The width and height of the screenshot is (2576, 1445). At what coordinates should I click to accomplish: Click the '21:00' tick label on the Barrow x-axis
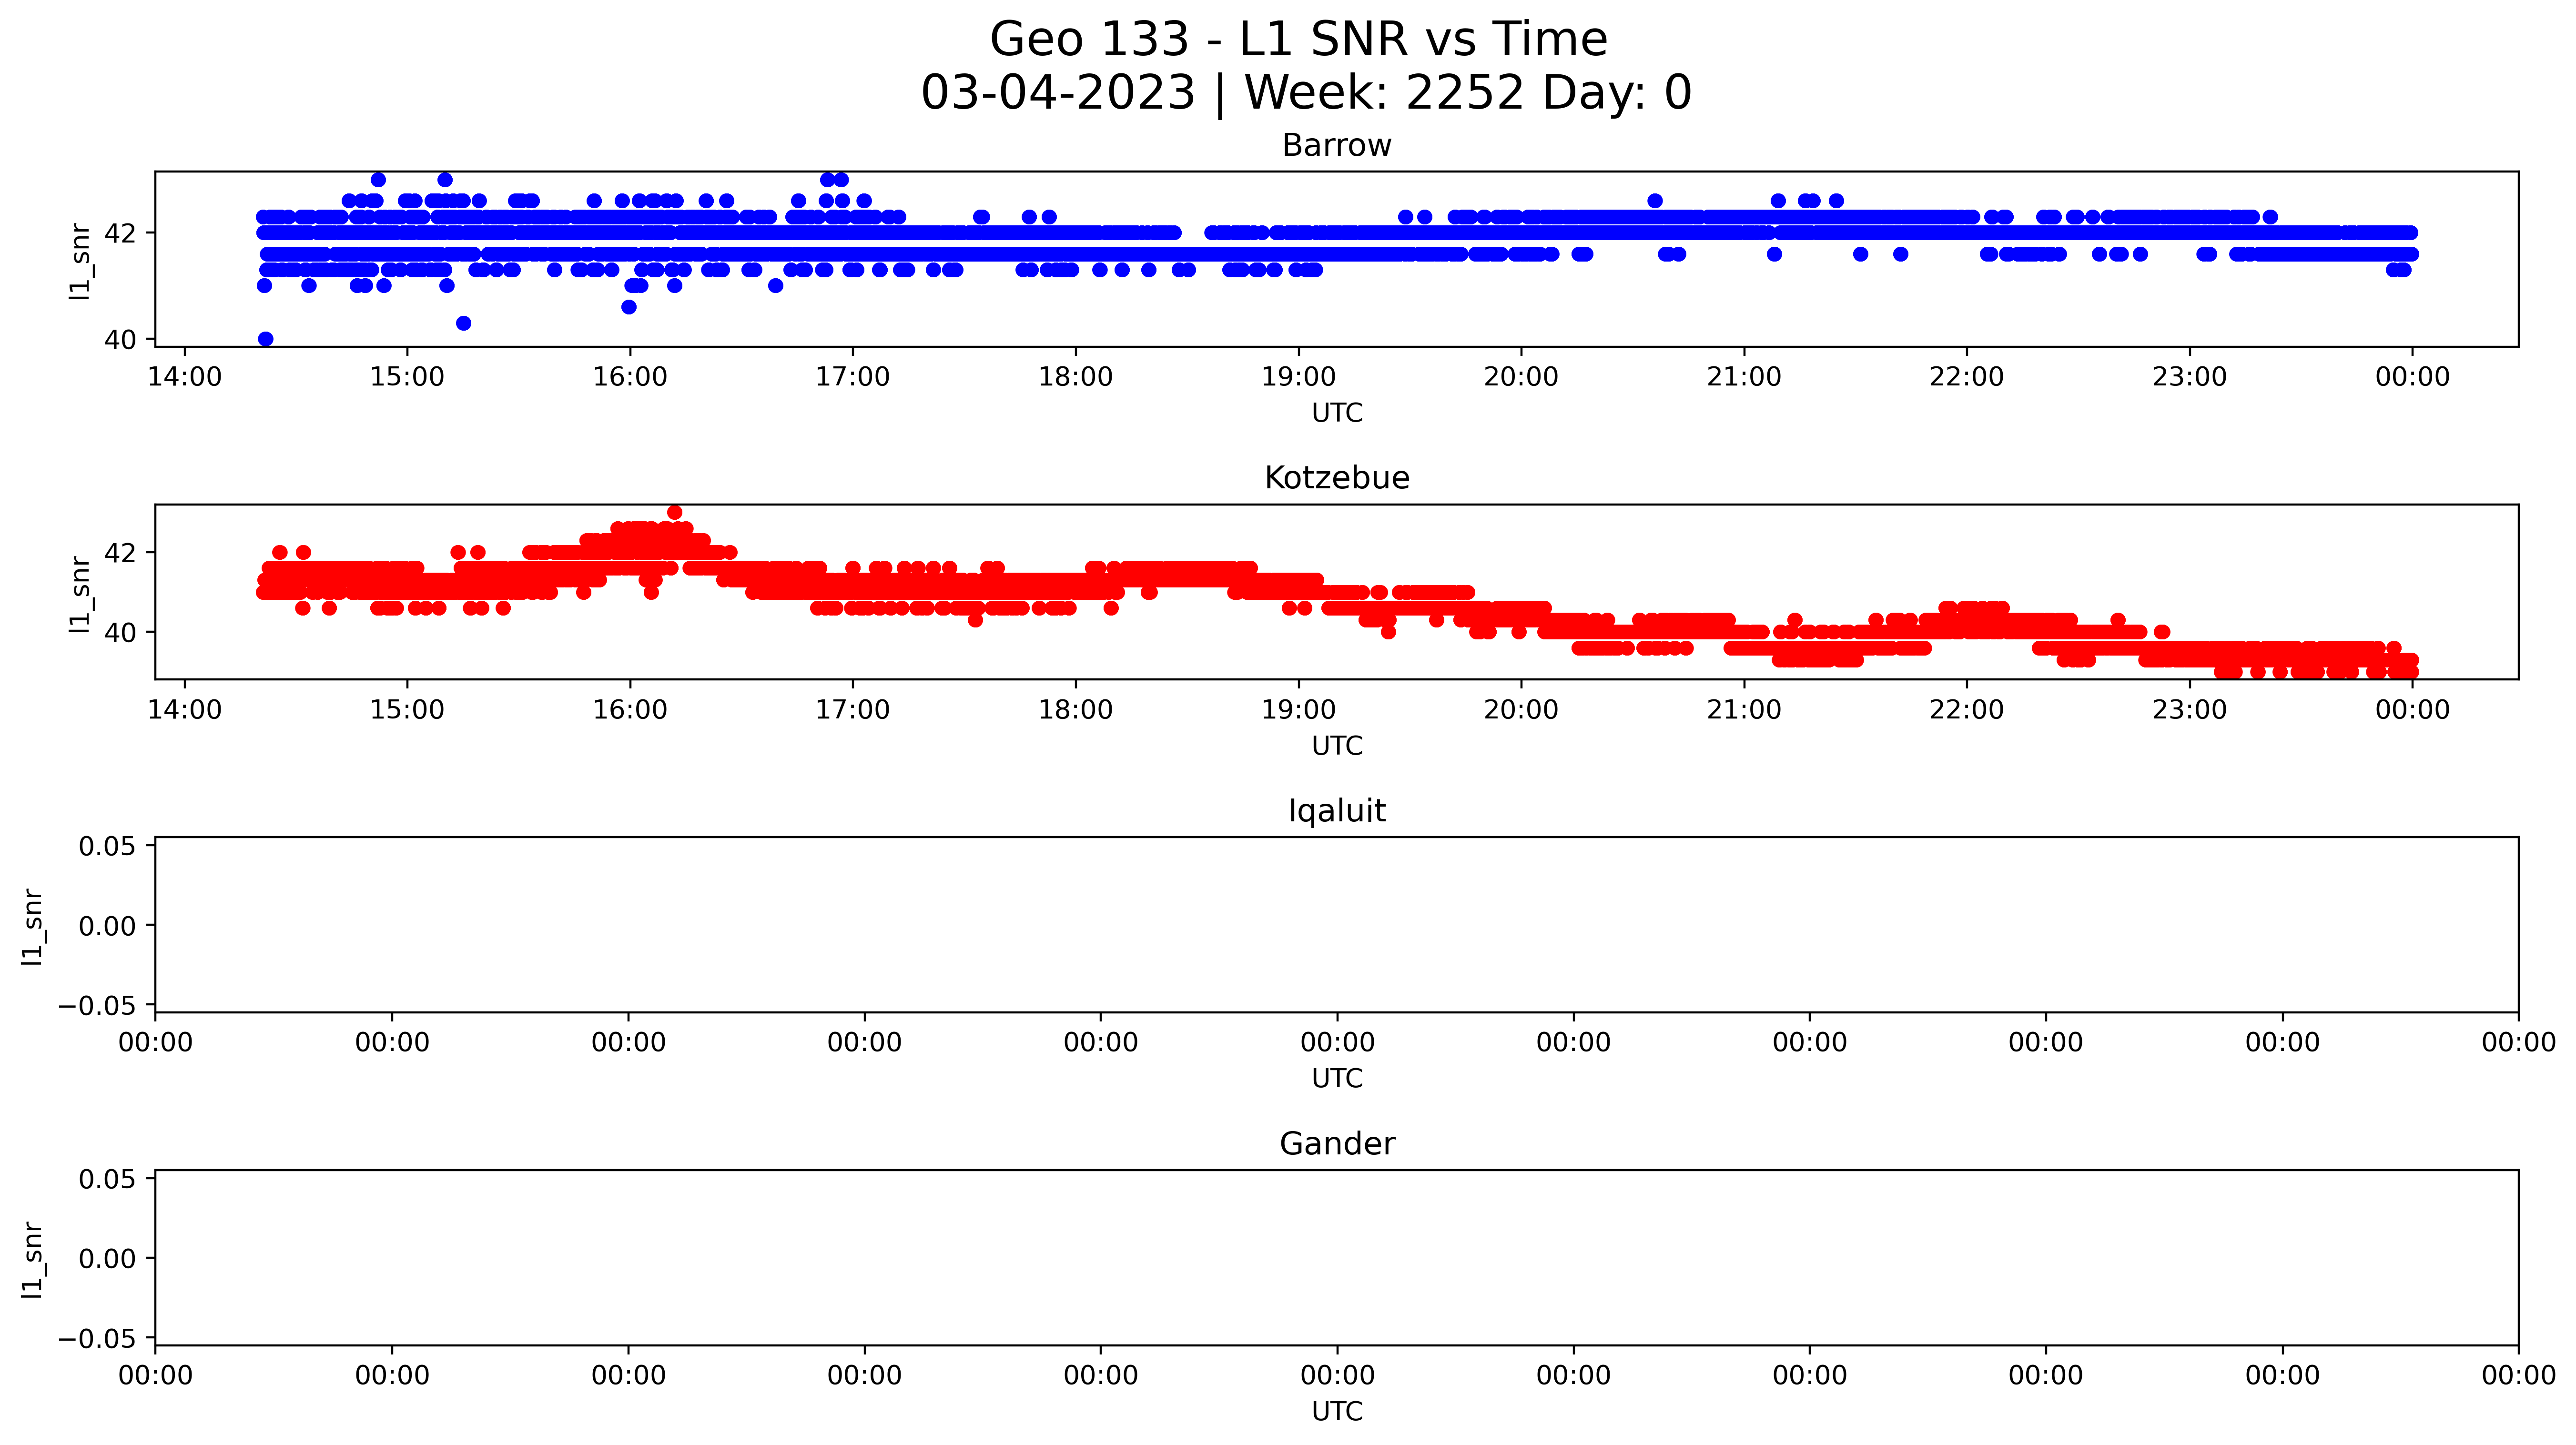pos(1745,377)
